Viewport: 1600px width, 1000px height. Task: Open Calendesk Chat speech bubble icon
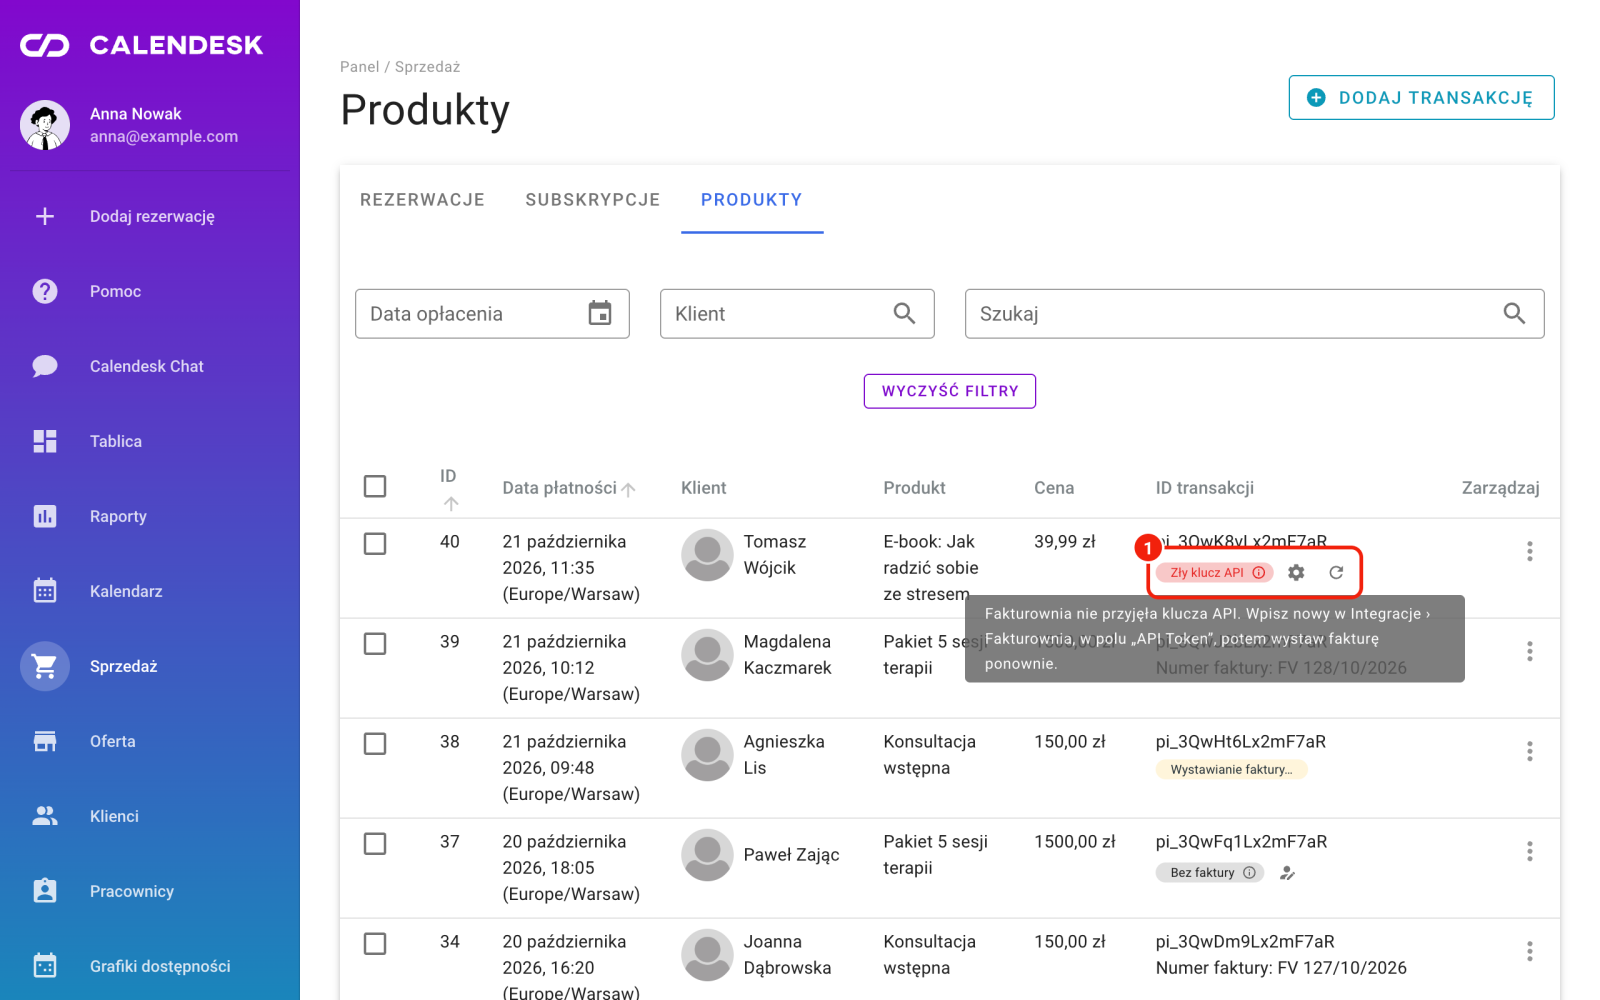[45, 366]
